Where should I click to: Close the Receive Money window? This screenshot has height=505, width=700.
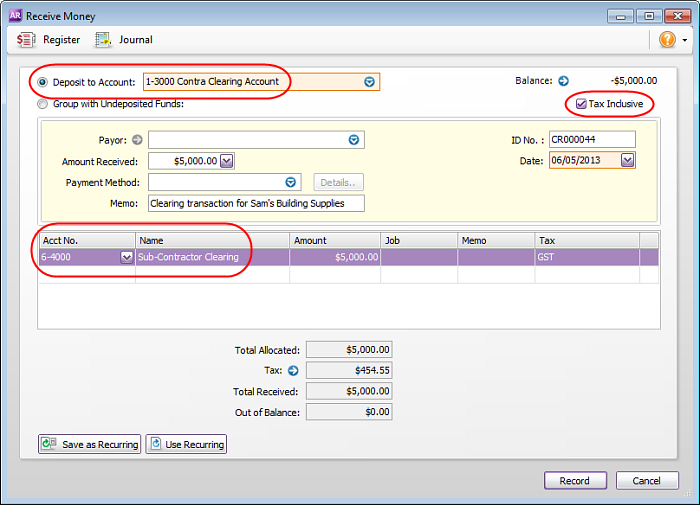[678, 16]
